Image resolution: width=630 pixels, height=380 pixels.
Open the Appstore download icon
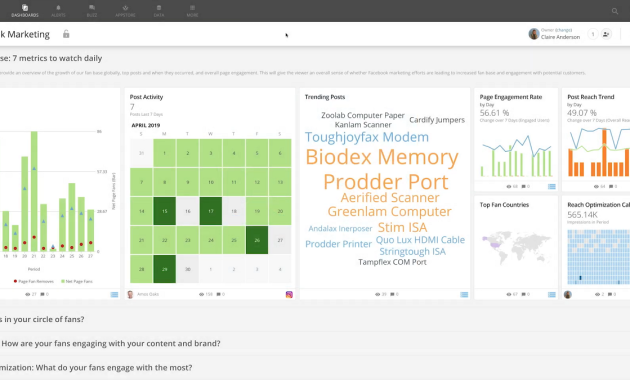(x=125, y=10)
